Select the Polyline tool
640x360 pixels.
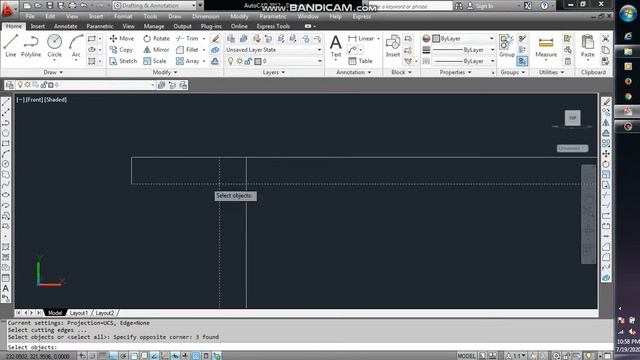click(x=31, y=46)
